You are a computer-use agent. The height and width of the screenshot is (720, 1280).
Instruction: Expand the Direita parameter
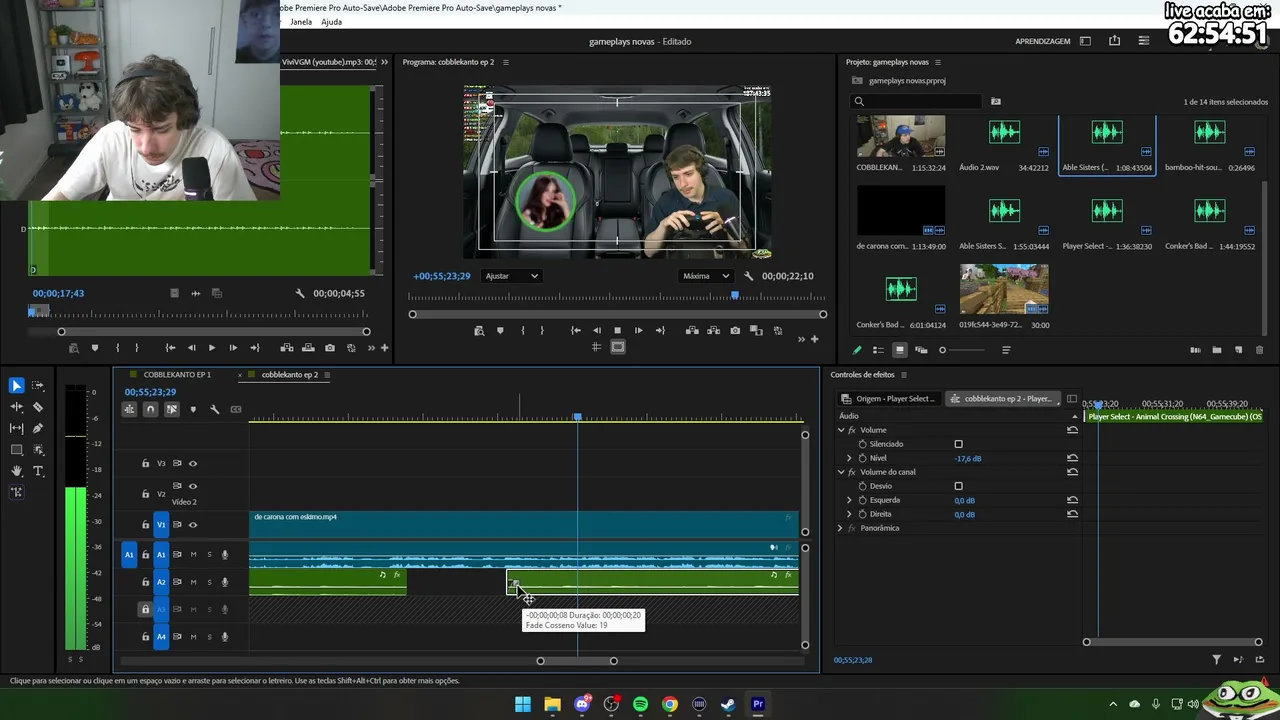(849, 514)
